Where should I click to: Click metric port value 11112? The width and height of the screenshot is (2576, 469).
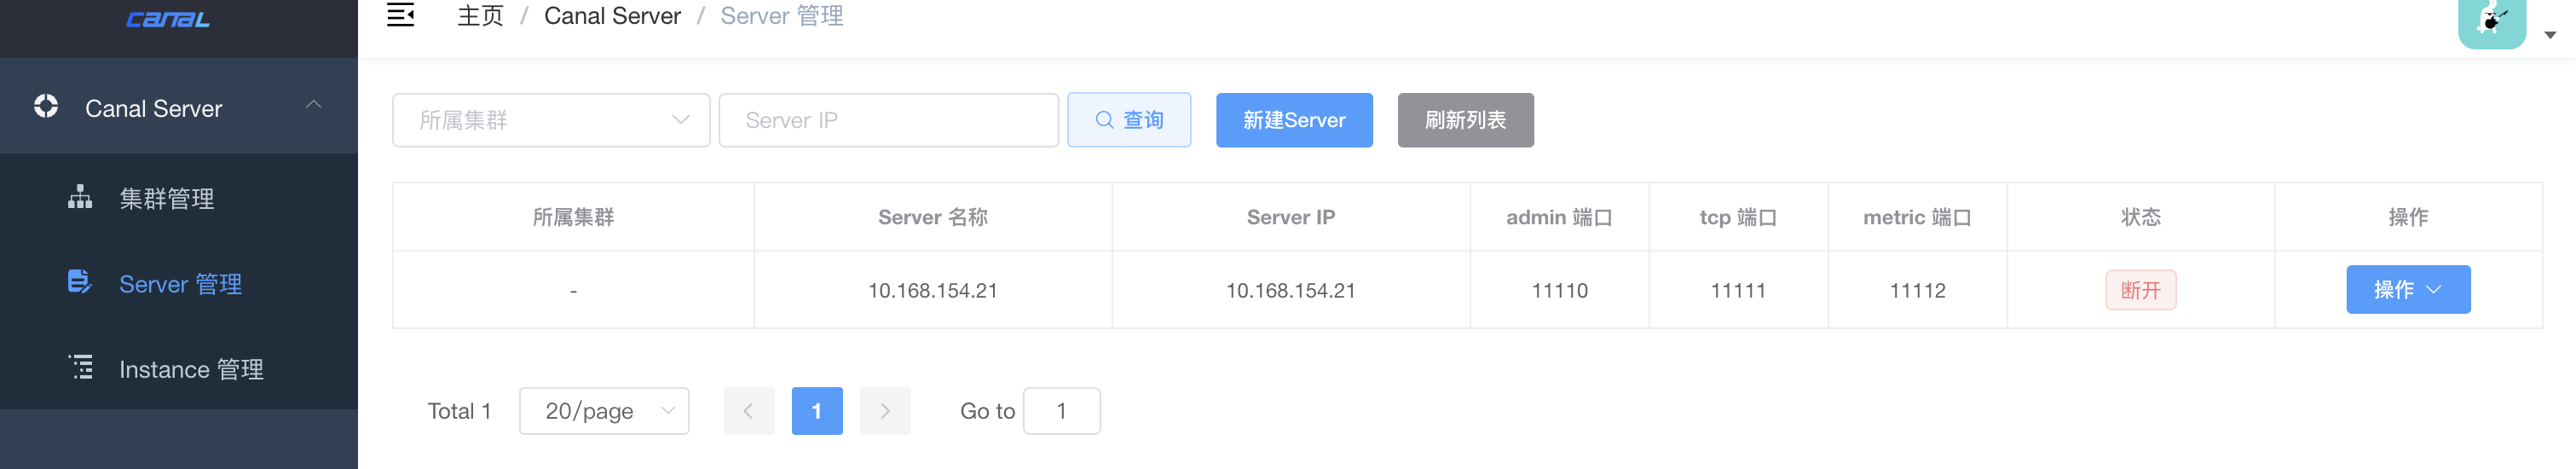(x=1917, y=290)
